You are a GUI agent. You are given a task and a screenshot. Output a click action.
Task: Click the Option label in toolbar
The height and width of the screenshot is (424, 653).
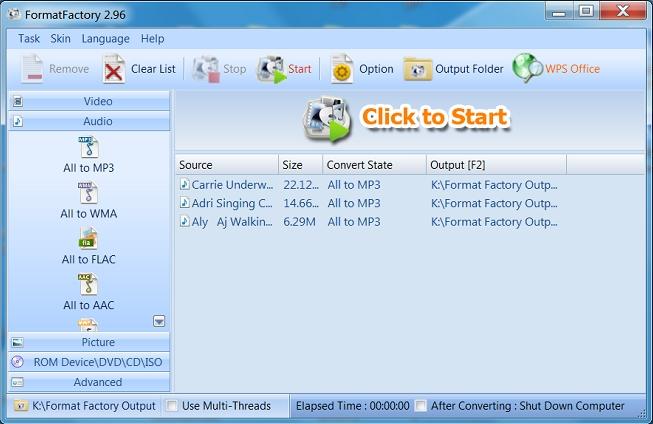pos(376,69)
